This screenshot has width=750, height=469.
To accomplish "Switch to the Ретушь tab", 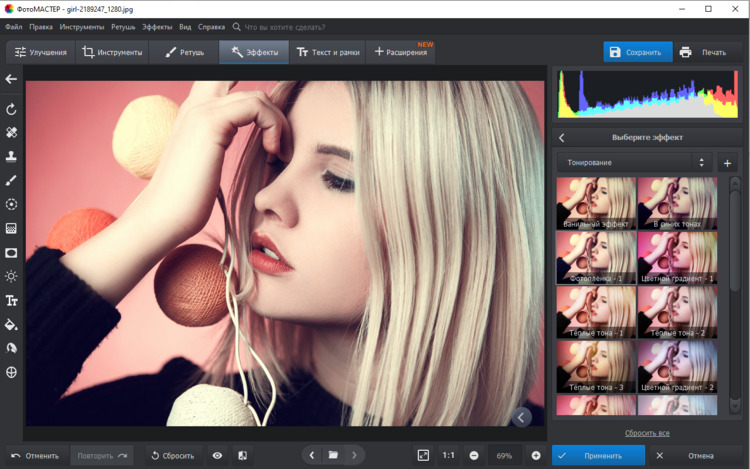I will 184,52.
